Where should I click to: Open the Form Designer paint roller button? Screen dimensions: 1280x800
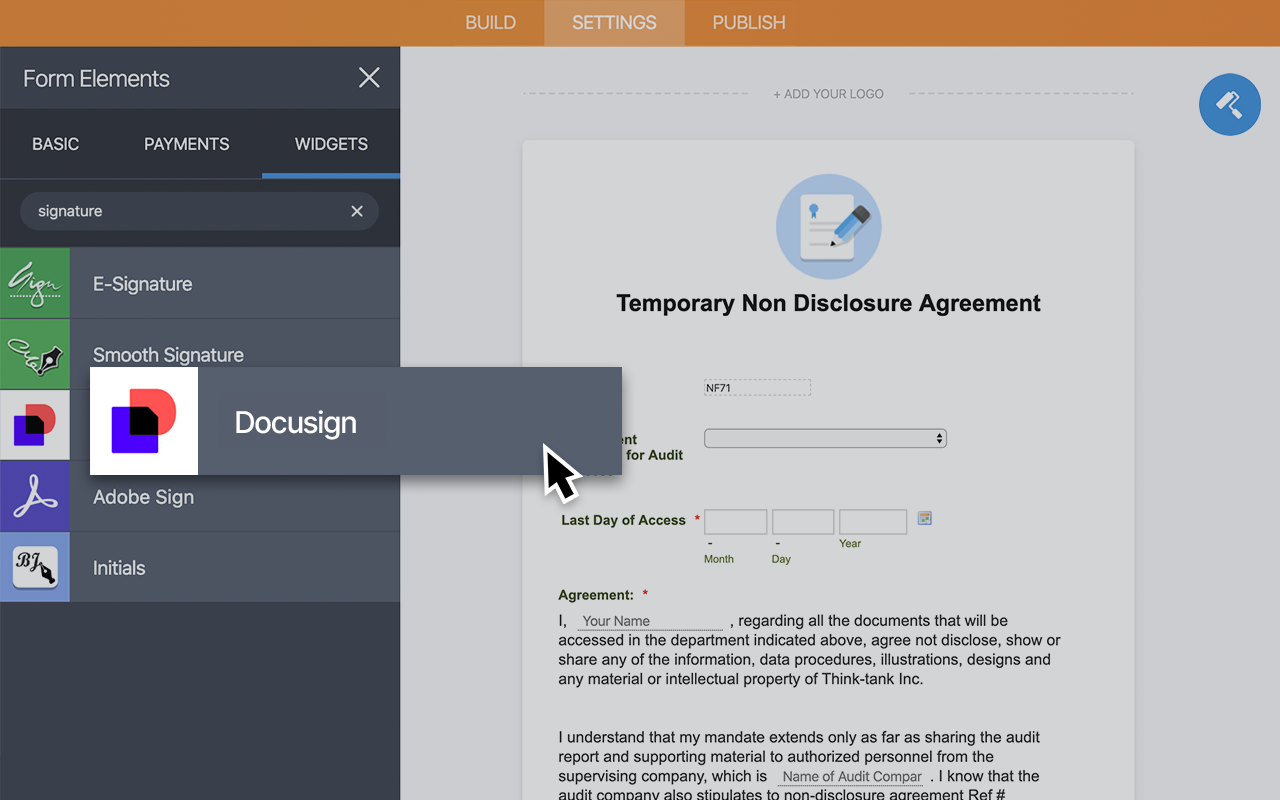click(1229, 104)
